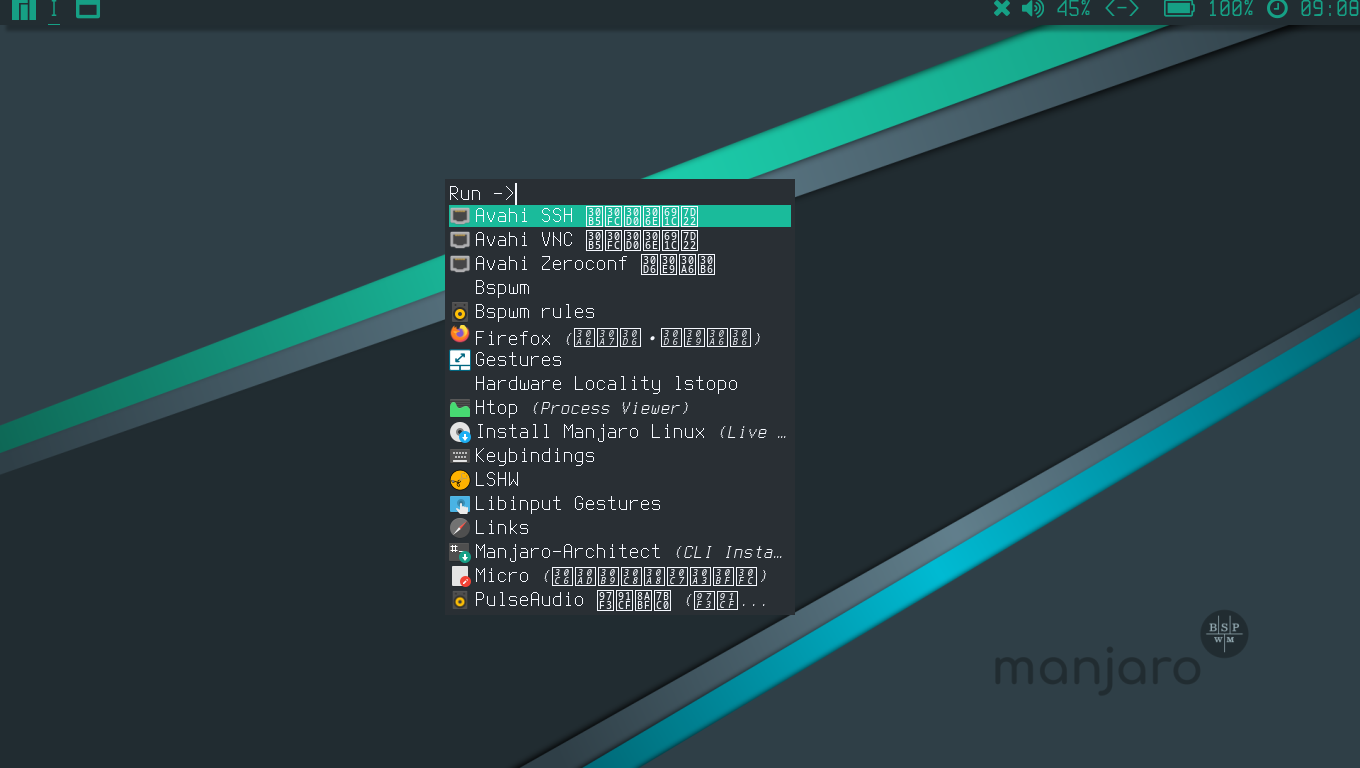Select the LSHW entry

click(620, 480)
